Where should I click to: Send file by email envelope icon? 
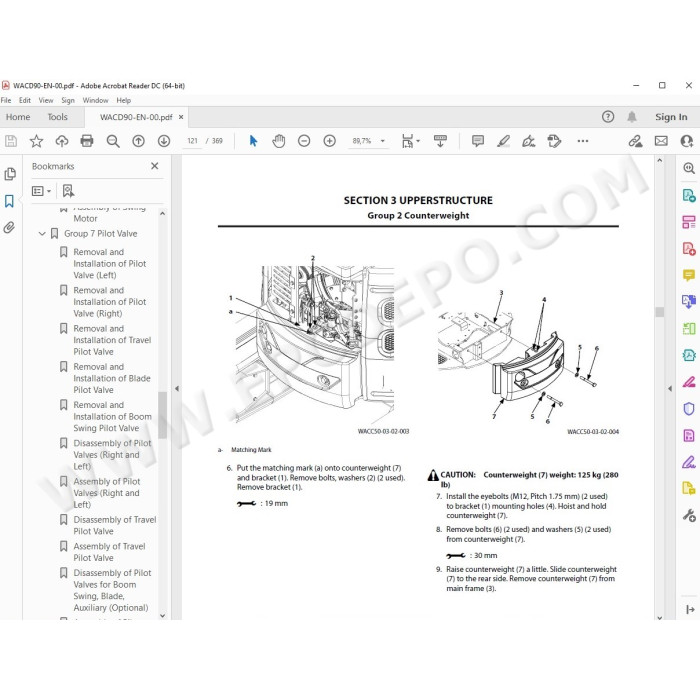661,141
